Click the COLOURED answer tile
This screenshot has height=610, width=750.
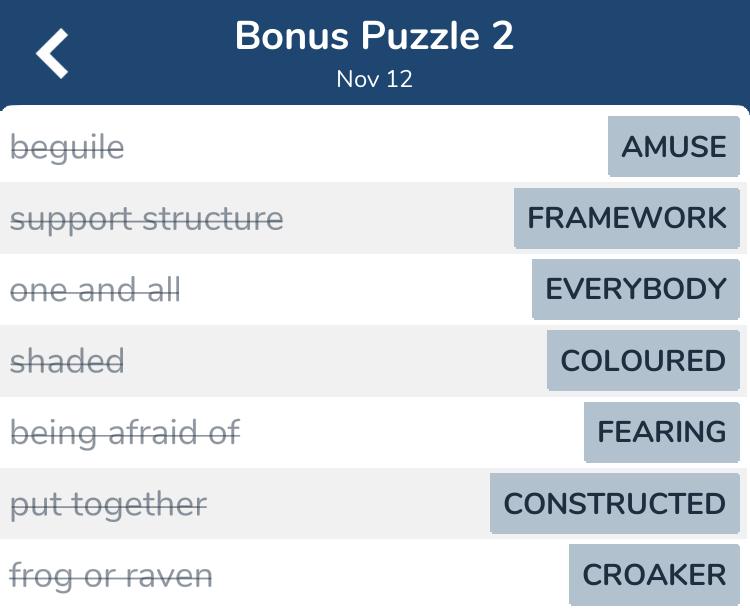coord(643,361)
